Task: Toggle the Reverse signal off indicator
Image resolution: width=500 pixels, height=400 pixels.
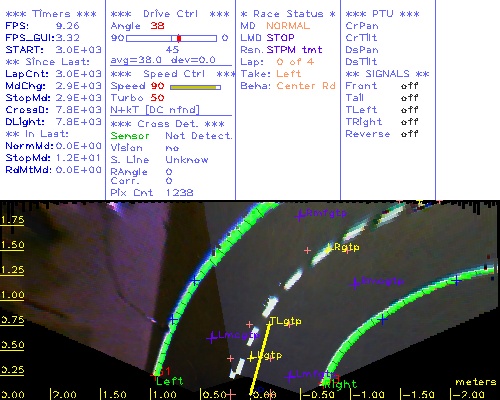Action: [x=409, y=134]
